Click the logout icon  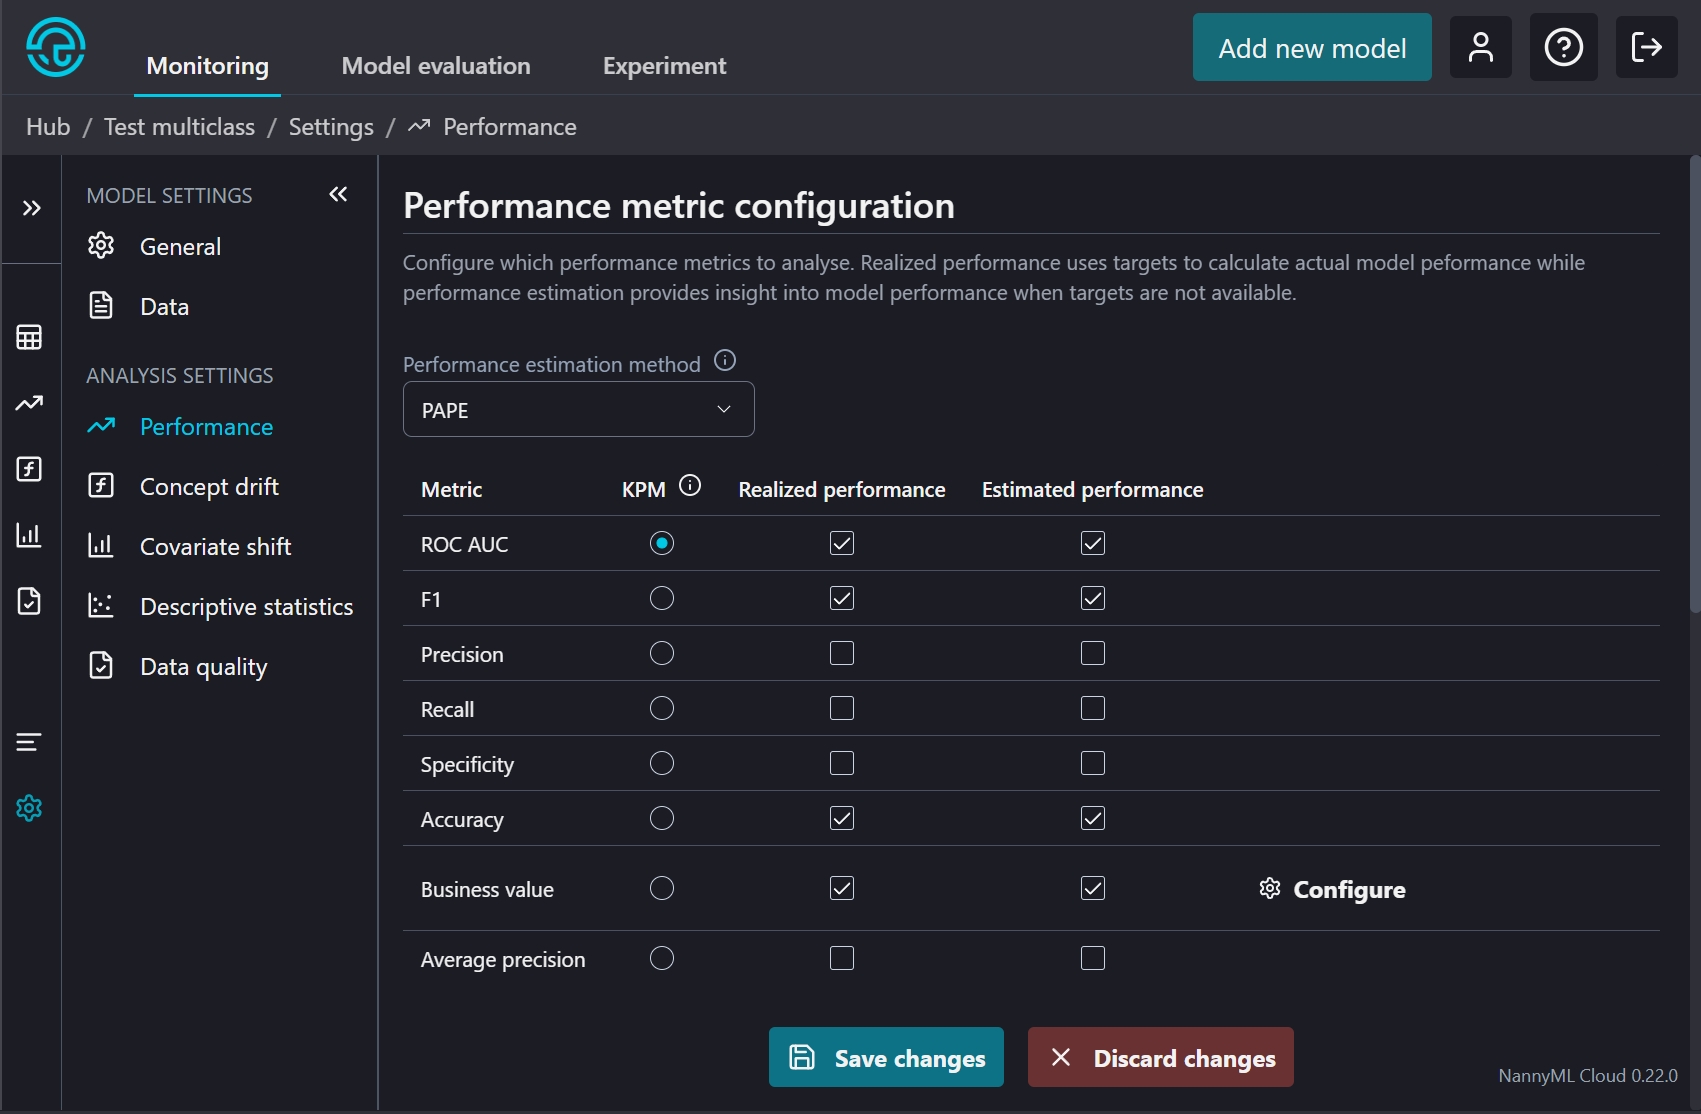[x=1646, y=47]
